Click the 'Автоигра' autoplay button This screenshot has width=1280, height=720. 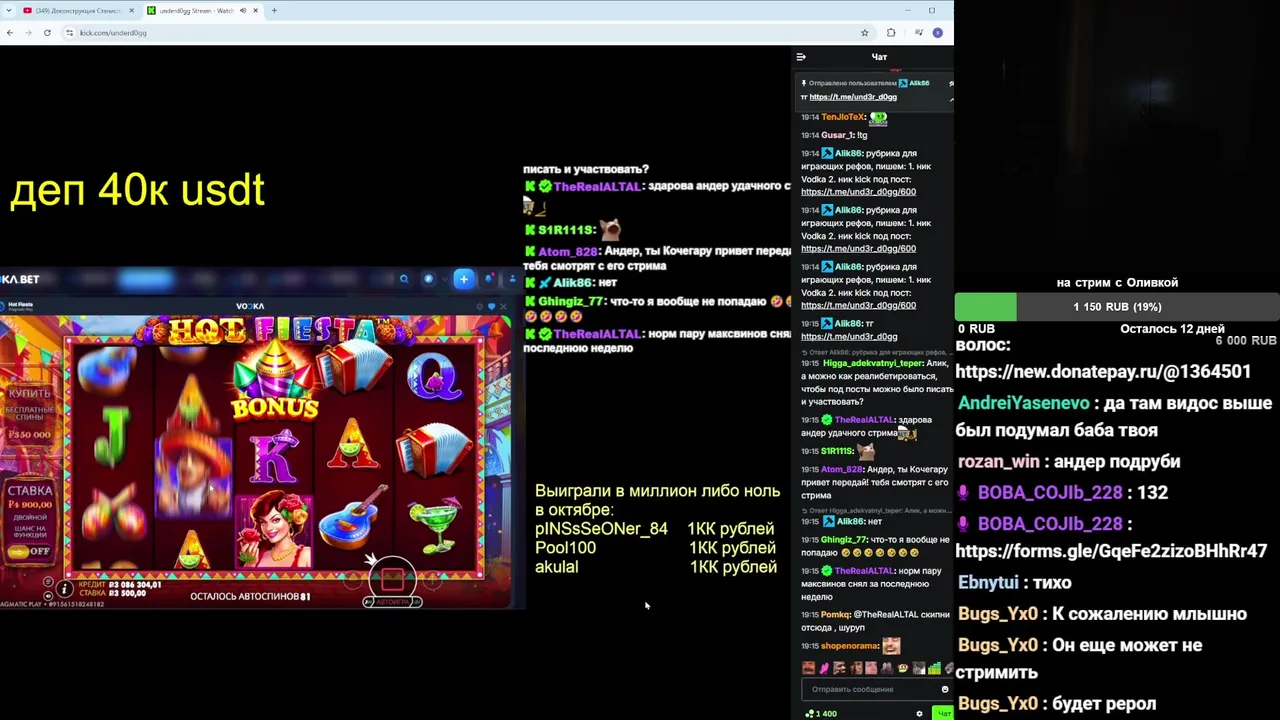(x=392, y=602)
